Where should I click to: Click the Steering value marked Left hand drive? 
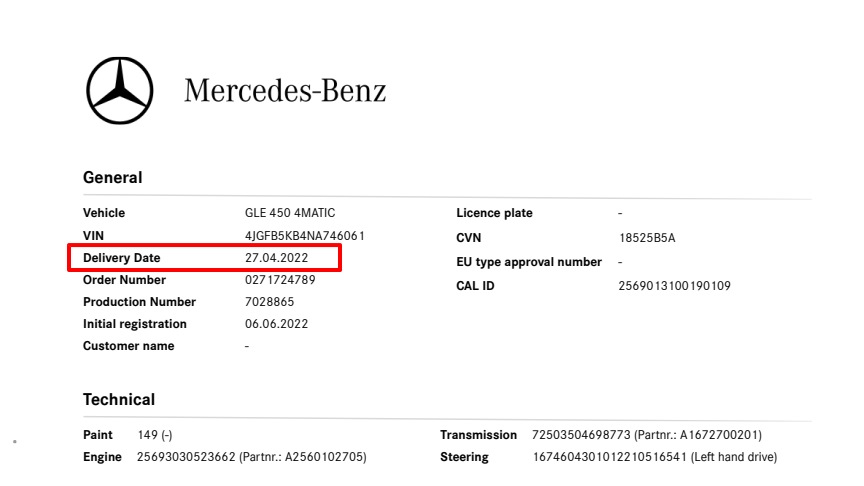click(x=654, y=457)
